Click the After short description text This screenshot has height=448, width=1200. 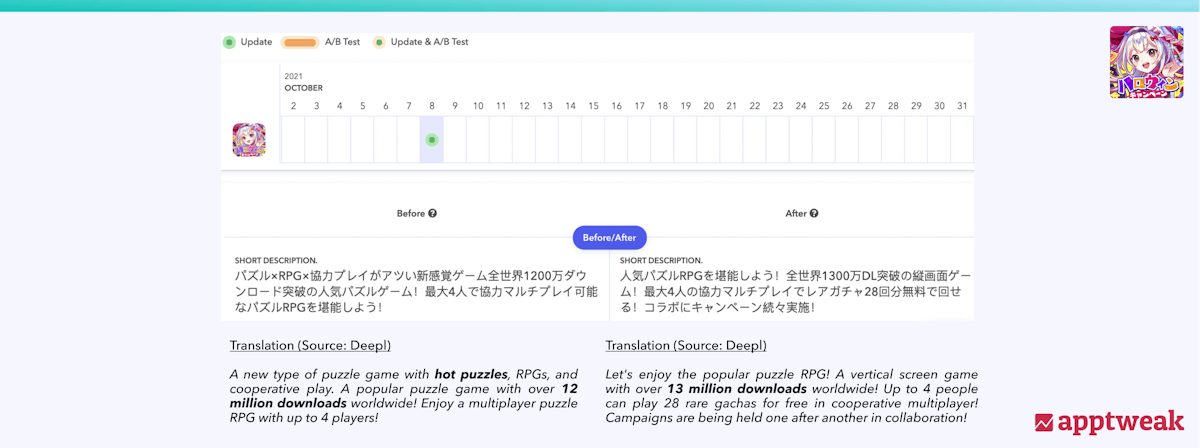[795, 290]
